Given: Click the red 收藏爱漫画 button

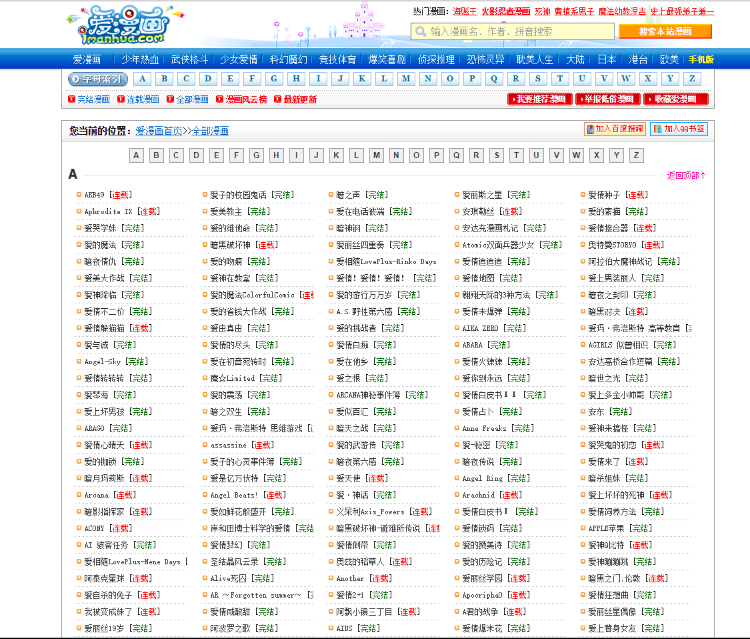Looking at the screenshot, I should pos(676,100).
